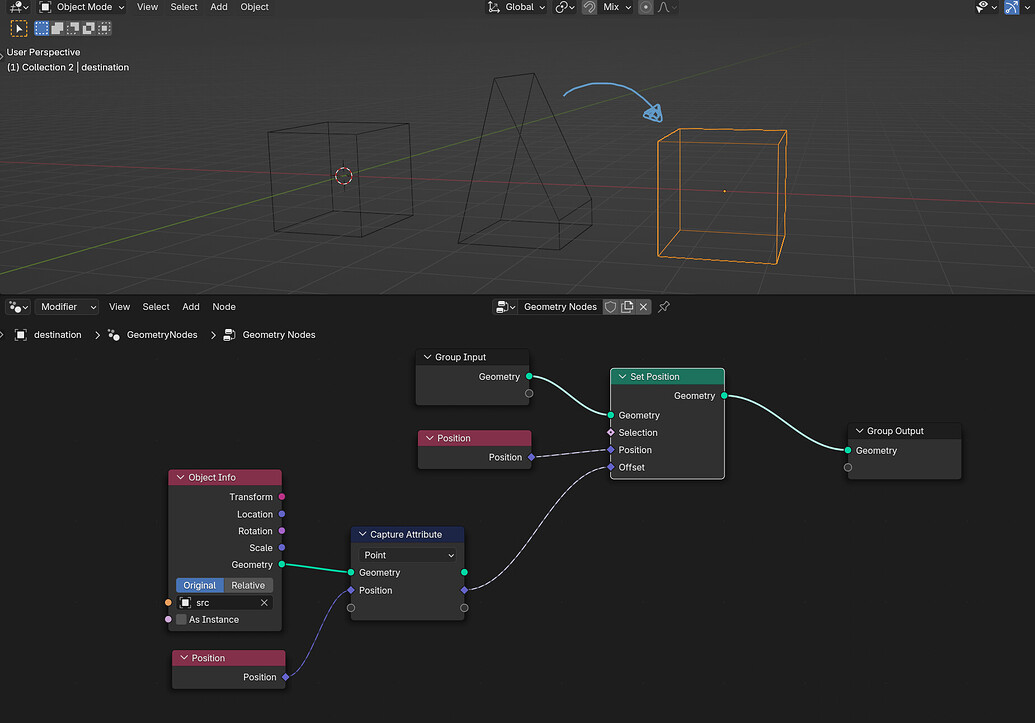Open the 3D viewport editor type menu

[x=18, y=7]
